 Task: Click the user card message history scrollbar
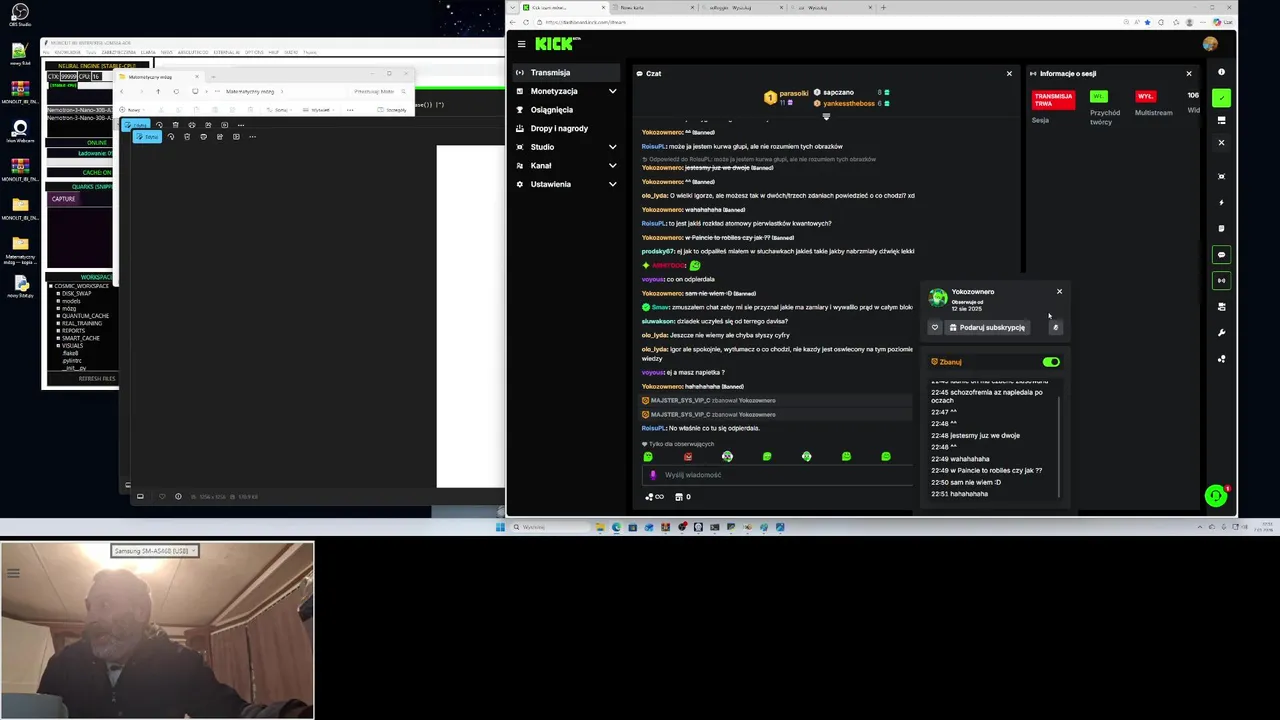coord(1059,445)
